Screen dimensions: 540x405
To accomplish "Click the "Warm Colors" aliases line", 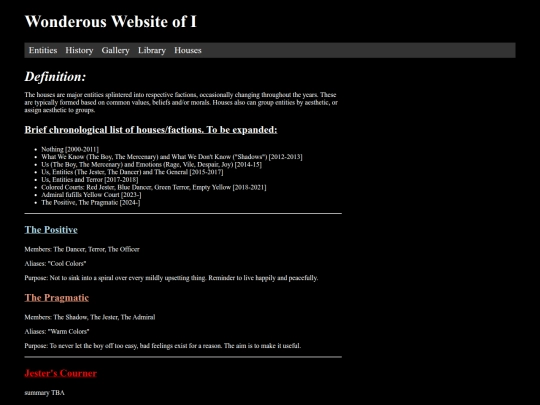I will coord(57,331).
